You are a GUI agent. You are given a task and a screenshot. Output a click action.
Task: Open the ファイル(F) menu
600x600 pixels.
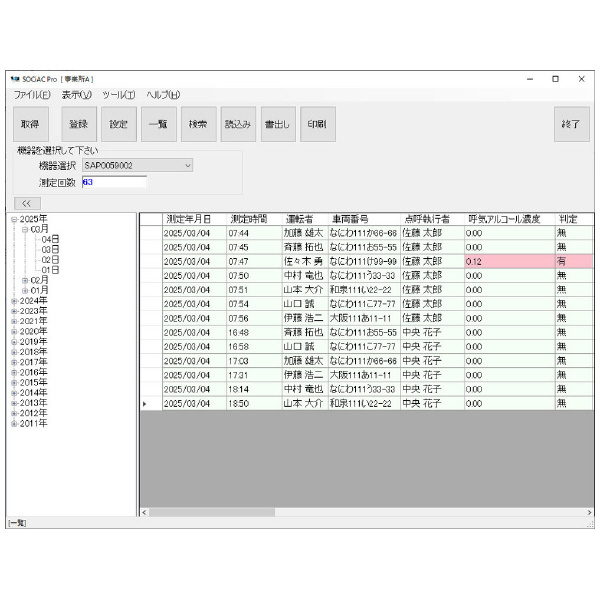32,94
